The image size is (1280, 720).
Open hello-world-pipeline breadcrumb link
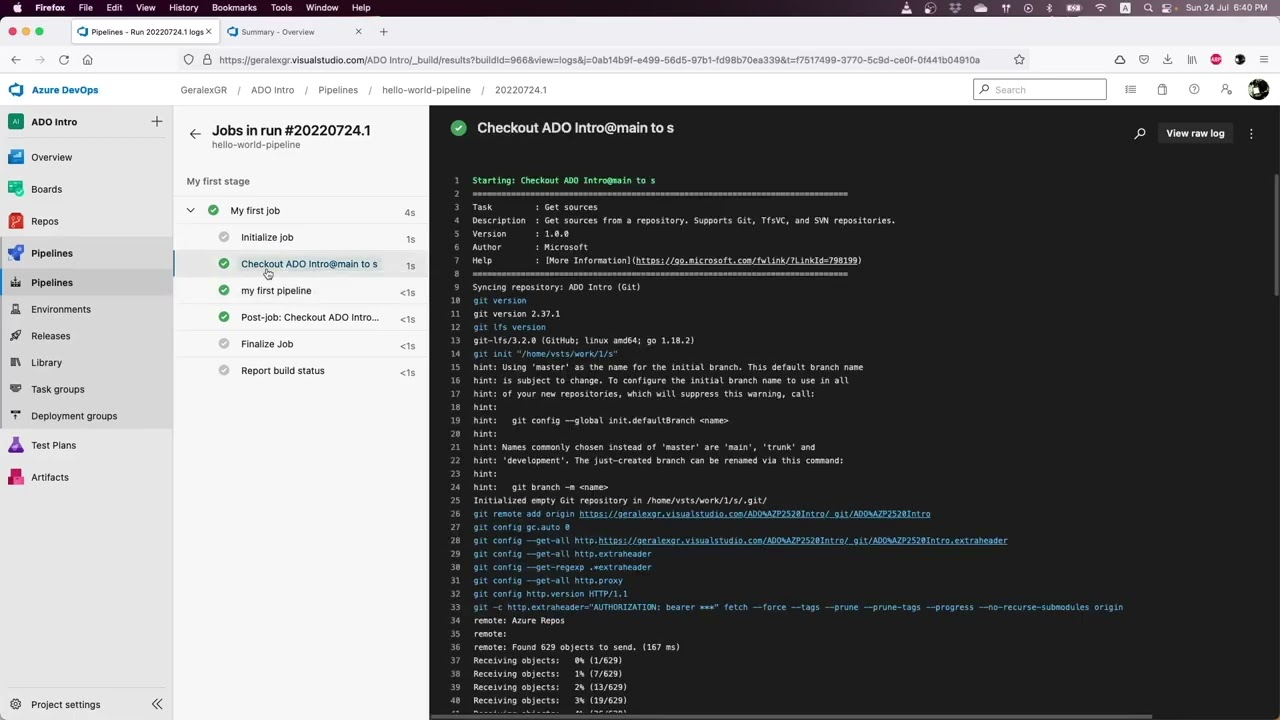pyautogui.click(x=426, y=90)
